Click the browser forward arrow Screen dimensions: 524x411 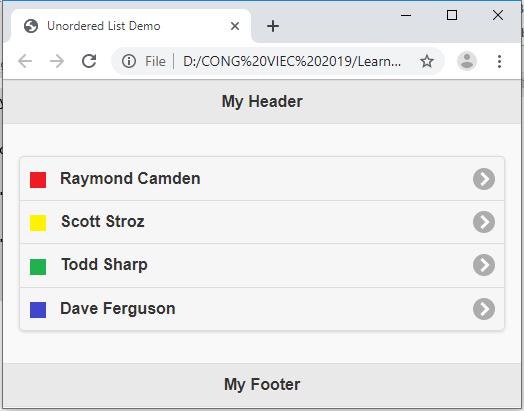point(57,61)
